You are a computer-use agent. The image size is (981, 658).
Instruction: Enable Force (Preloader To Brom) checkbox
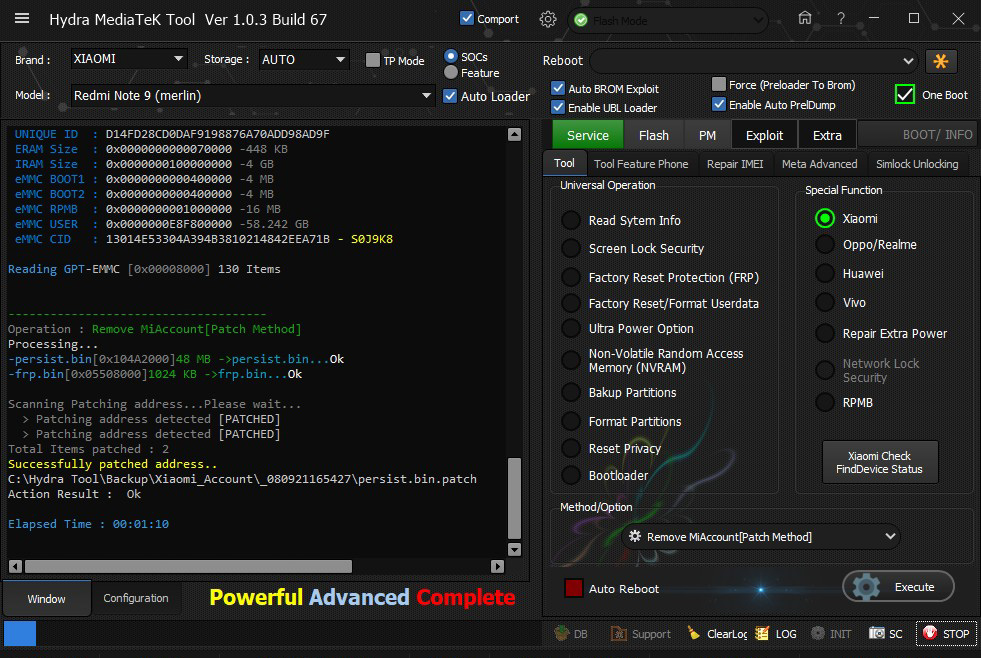click(719, 85)
